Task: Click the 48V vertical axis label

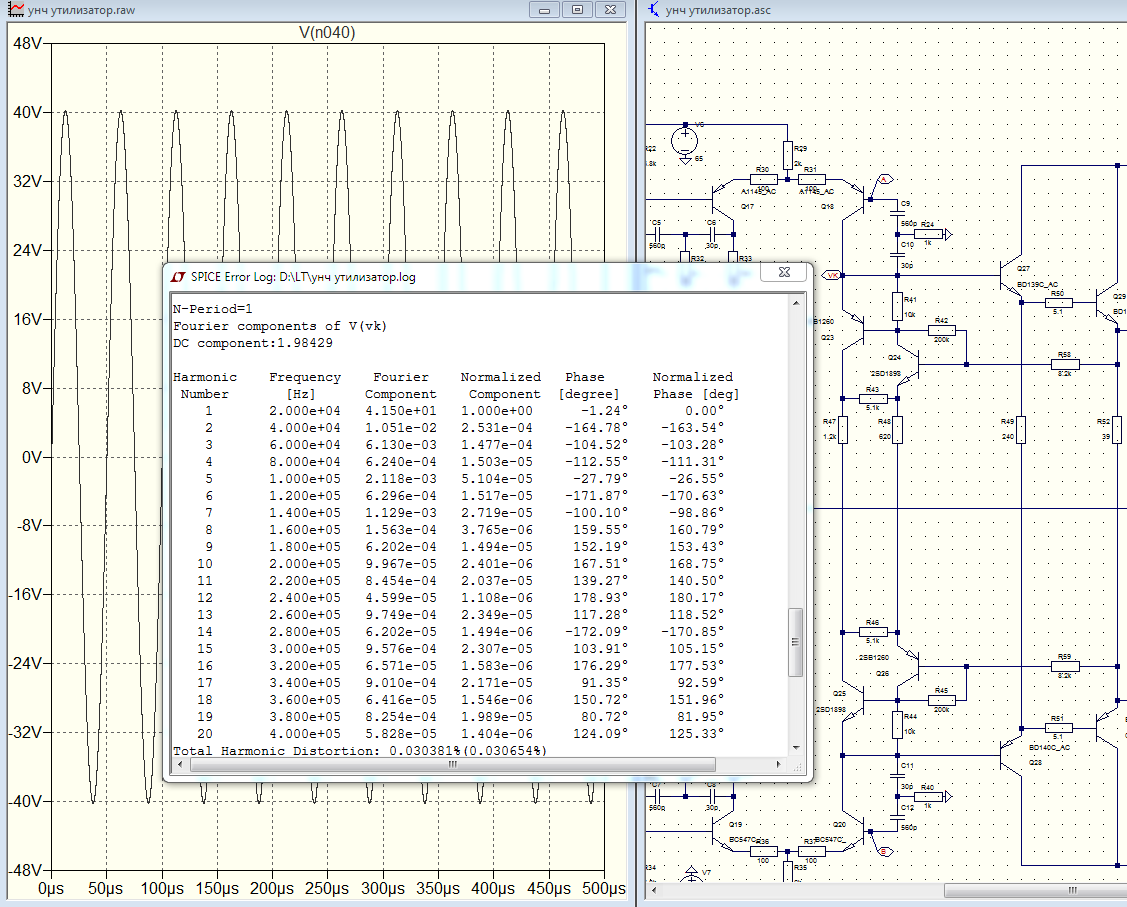Action: point(25,44)
